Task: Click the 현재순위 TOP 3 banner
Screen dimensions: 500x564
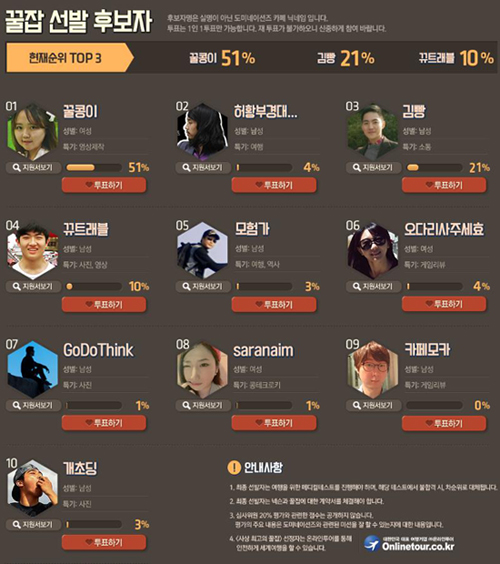Action: point(70,58)
